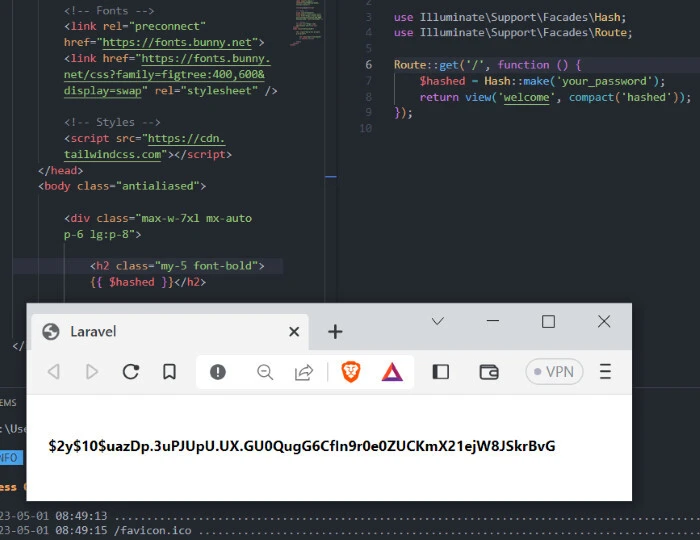This screenshot has width=700, height=540.
Task: Toggle the browser sidebar panel
Action: [x=441, y=372]
